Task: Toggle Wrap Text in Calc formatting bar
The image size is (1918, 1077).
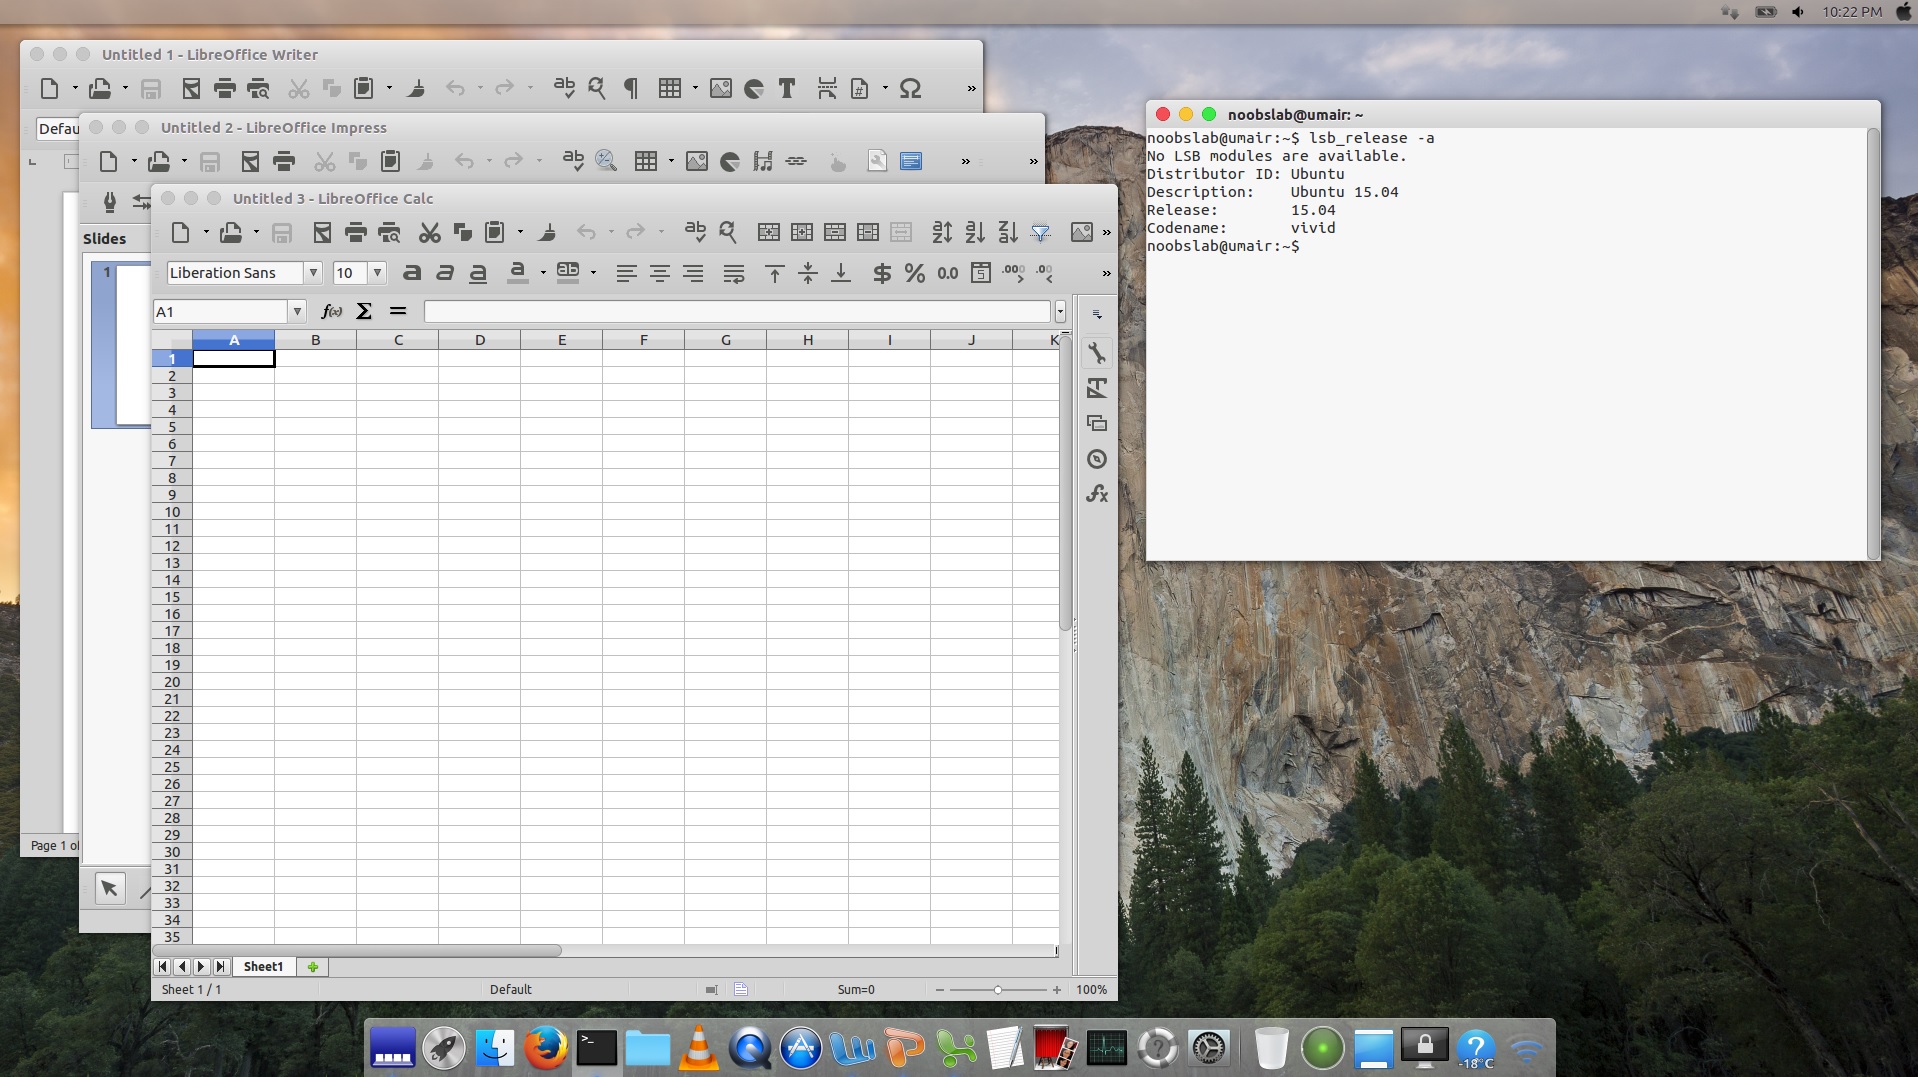Action: pos(734,274)
